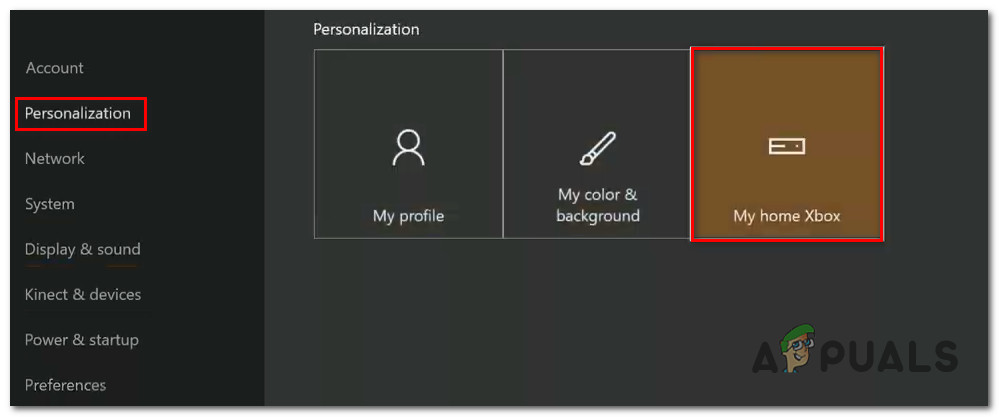Image resolution: width=999 pixels, height=417 pixels.
Task: Click the "My color & background" text label
Action: tap(598, 205)
